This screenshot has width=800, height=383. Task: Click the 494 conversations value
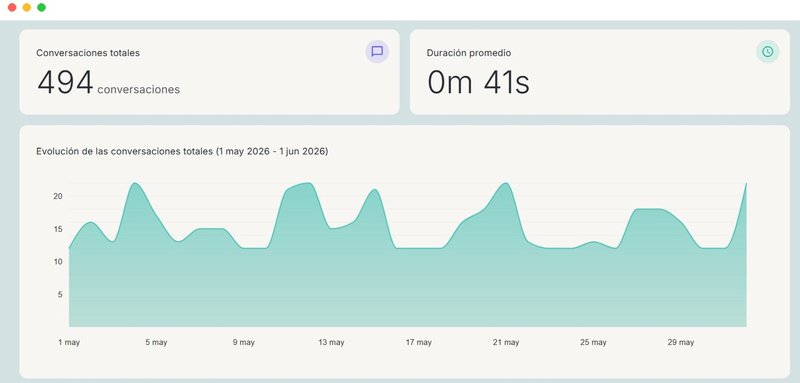tap(65, 82)
